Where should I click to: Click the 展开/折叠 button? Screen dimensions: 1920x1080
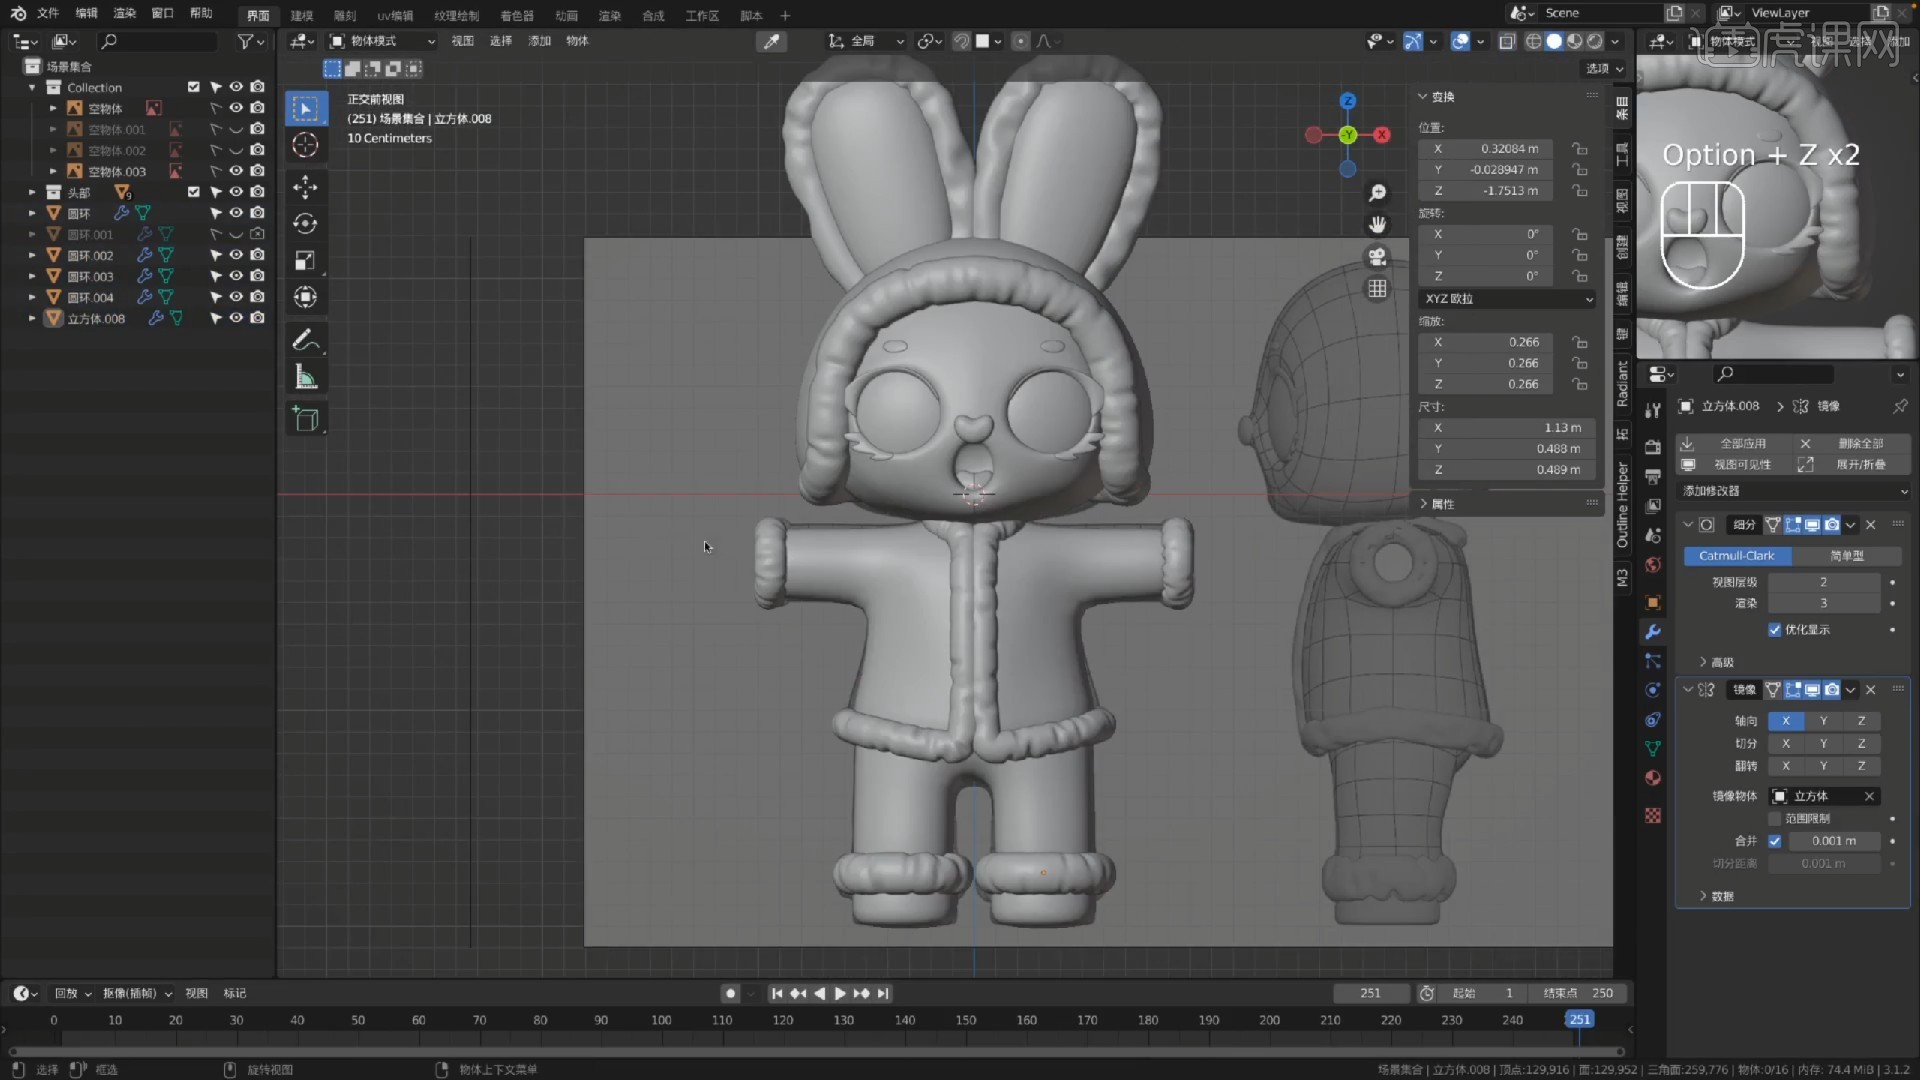click(x=1853, y=465)
